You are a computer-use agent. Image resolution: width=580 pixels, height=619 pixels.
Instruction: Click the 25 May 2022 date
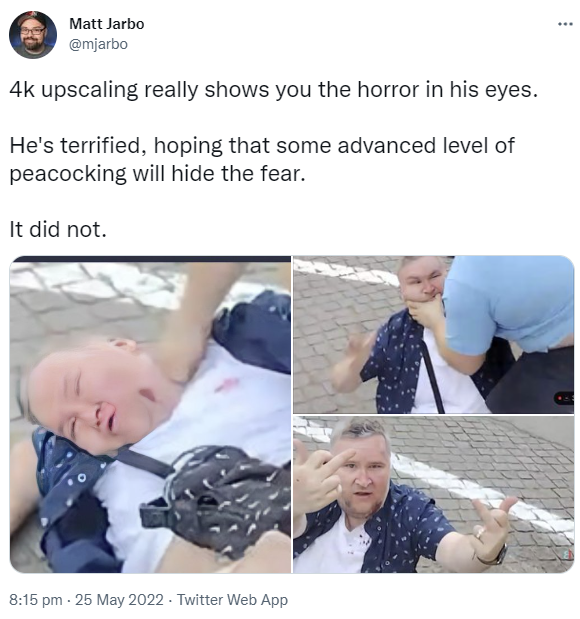[x=119, y=600]
